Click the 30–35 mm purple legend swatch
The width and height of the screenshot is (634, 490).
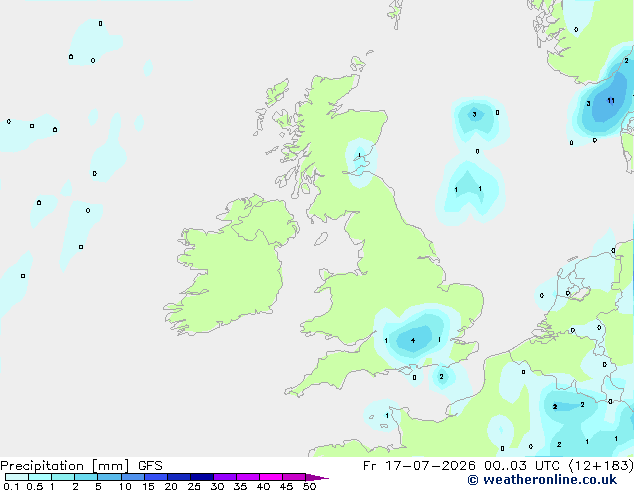225,477
